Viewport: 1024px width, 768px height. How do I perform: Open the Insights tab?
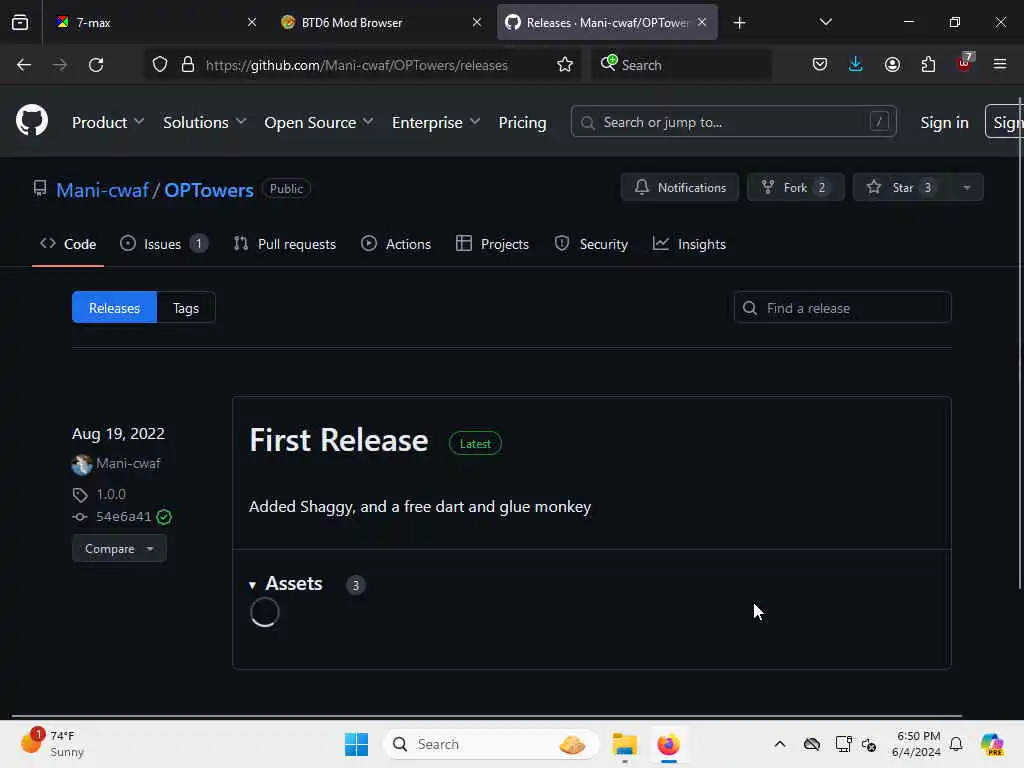tap(689, 244)
